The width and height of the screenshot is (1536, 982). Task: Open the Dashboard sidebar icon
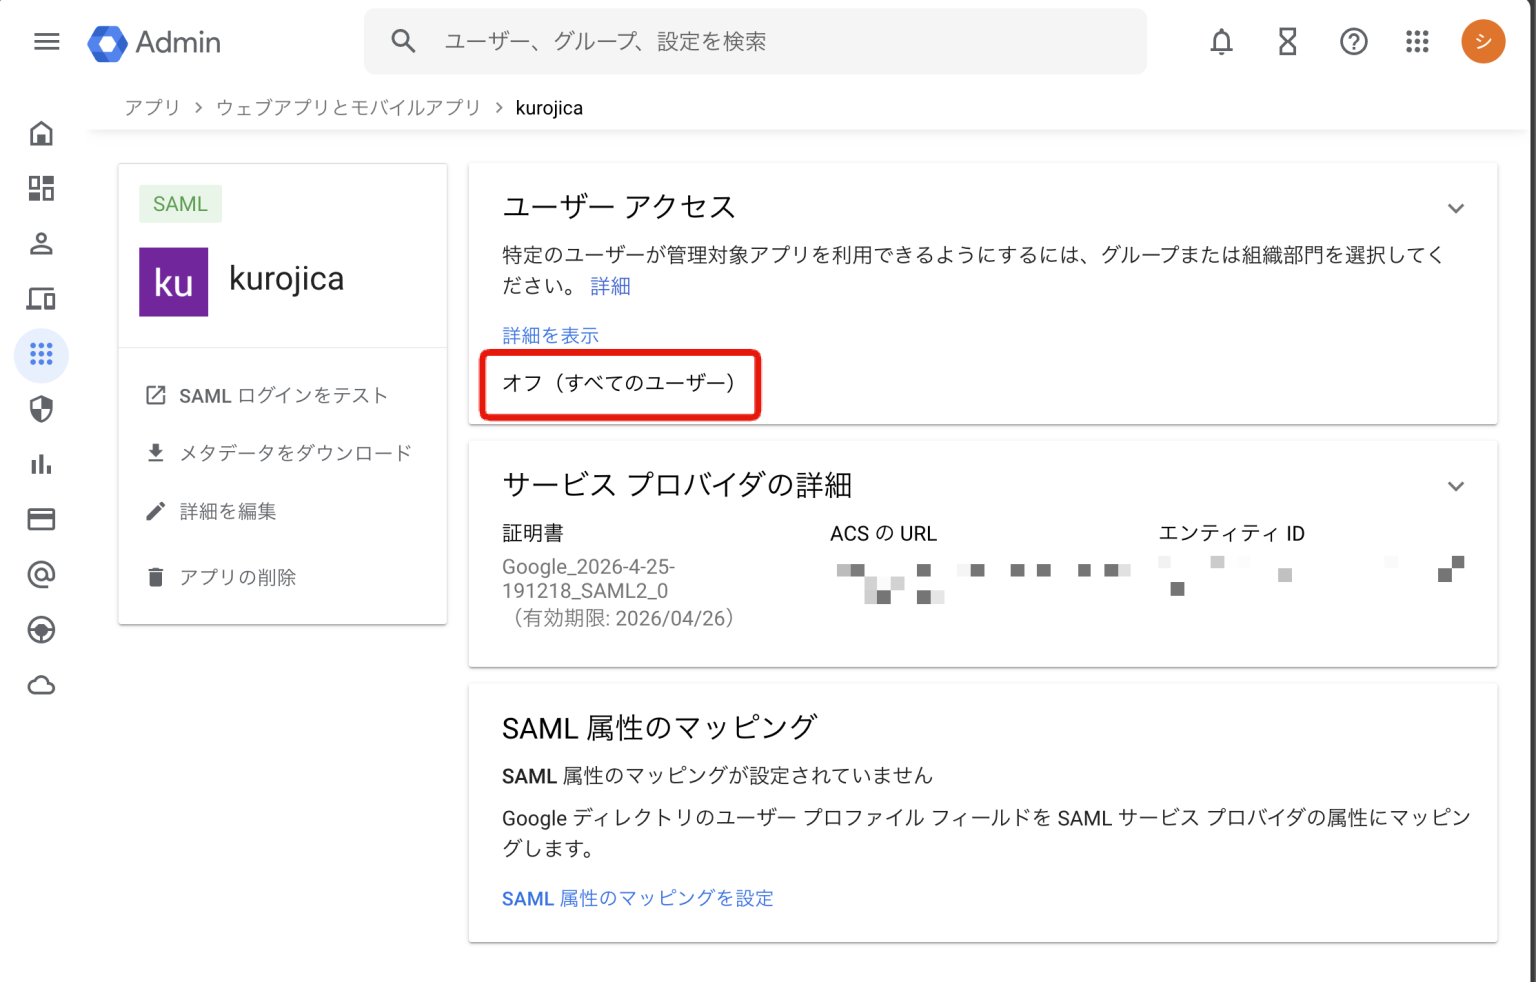41,188
